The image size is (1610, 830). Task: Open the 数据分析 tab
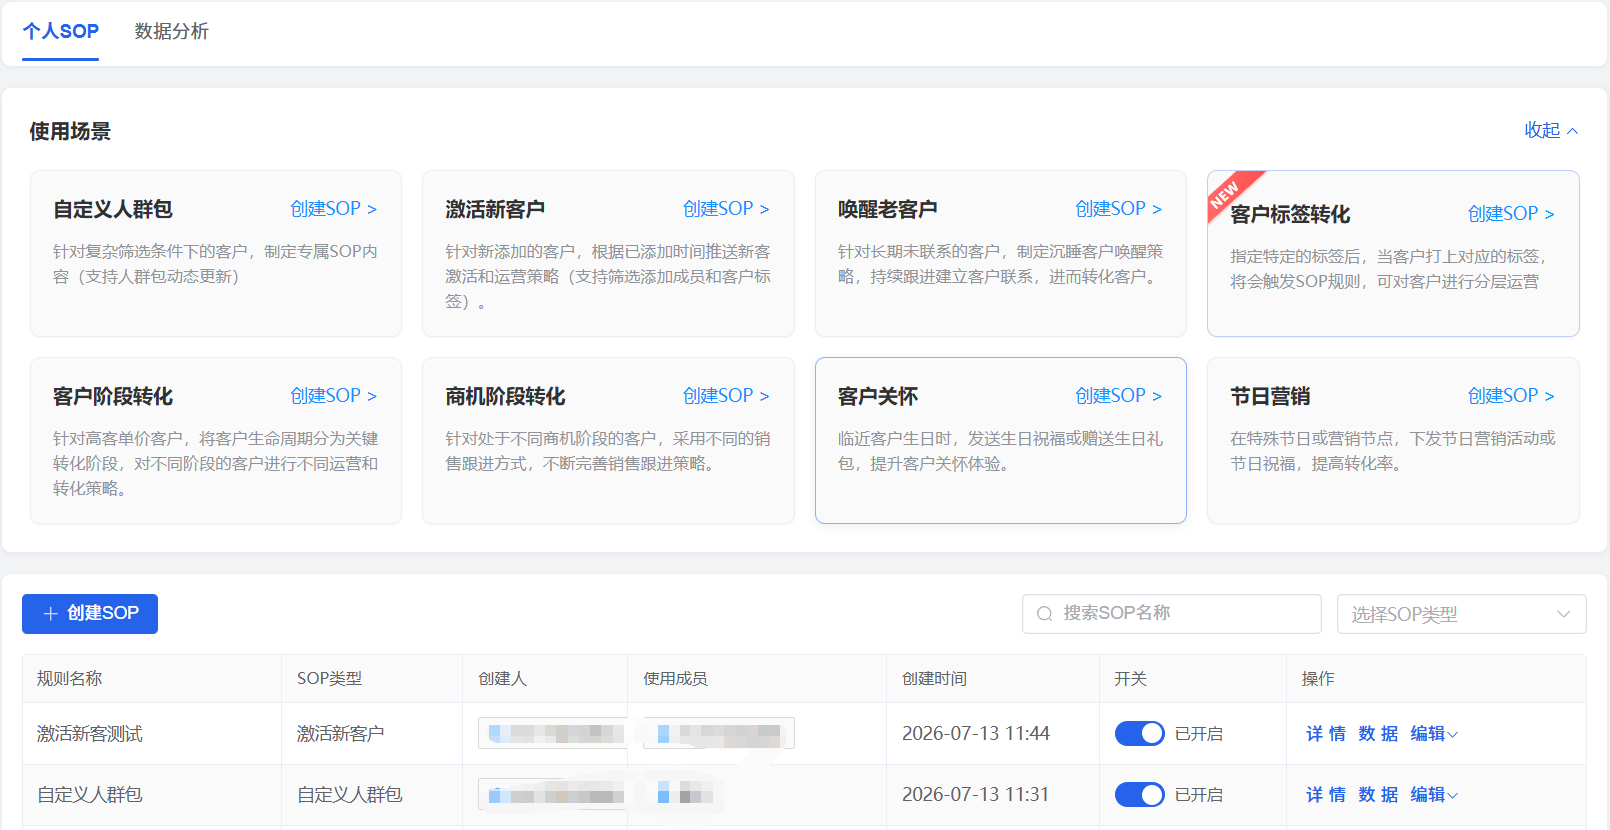click(172, 31)
